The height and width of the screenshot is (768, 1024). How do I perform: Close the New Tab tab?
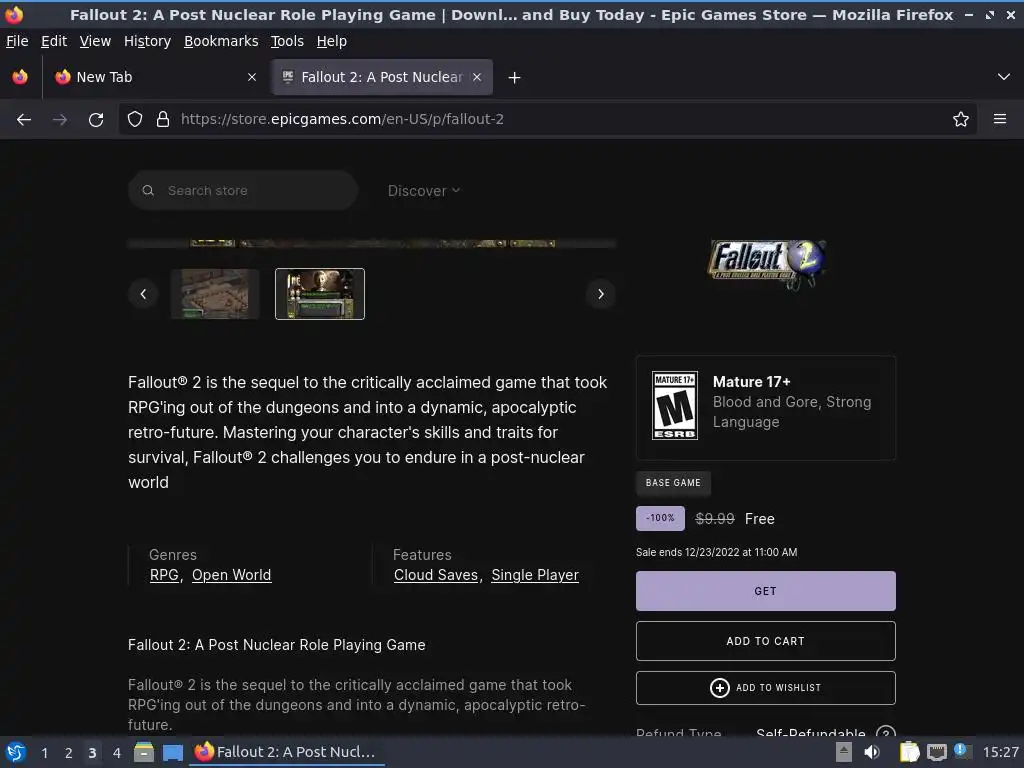click(251, 77)
